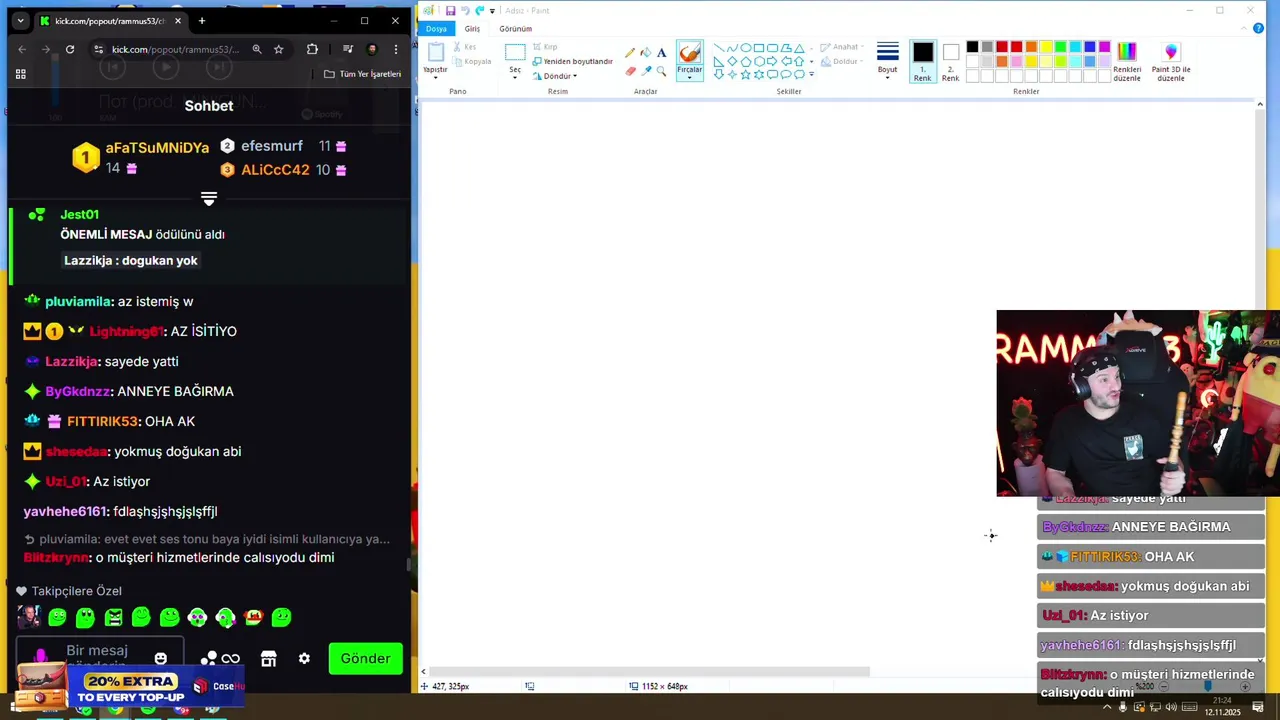Image resolution: width=1280 pixels, height=720 pixels.
Task: Open browser extensions puzzle icon
Action: (312, 49)
